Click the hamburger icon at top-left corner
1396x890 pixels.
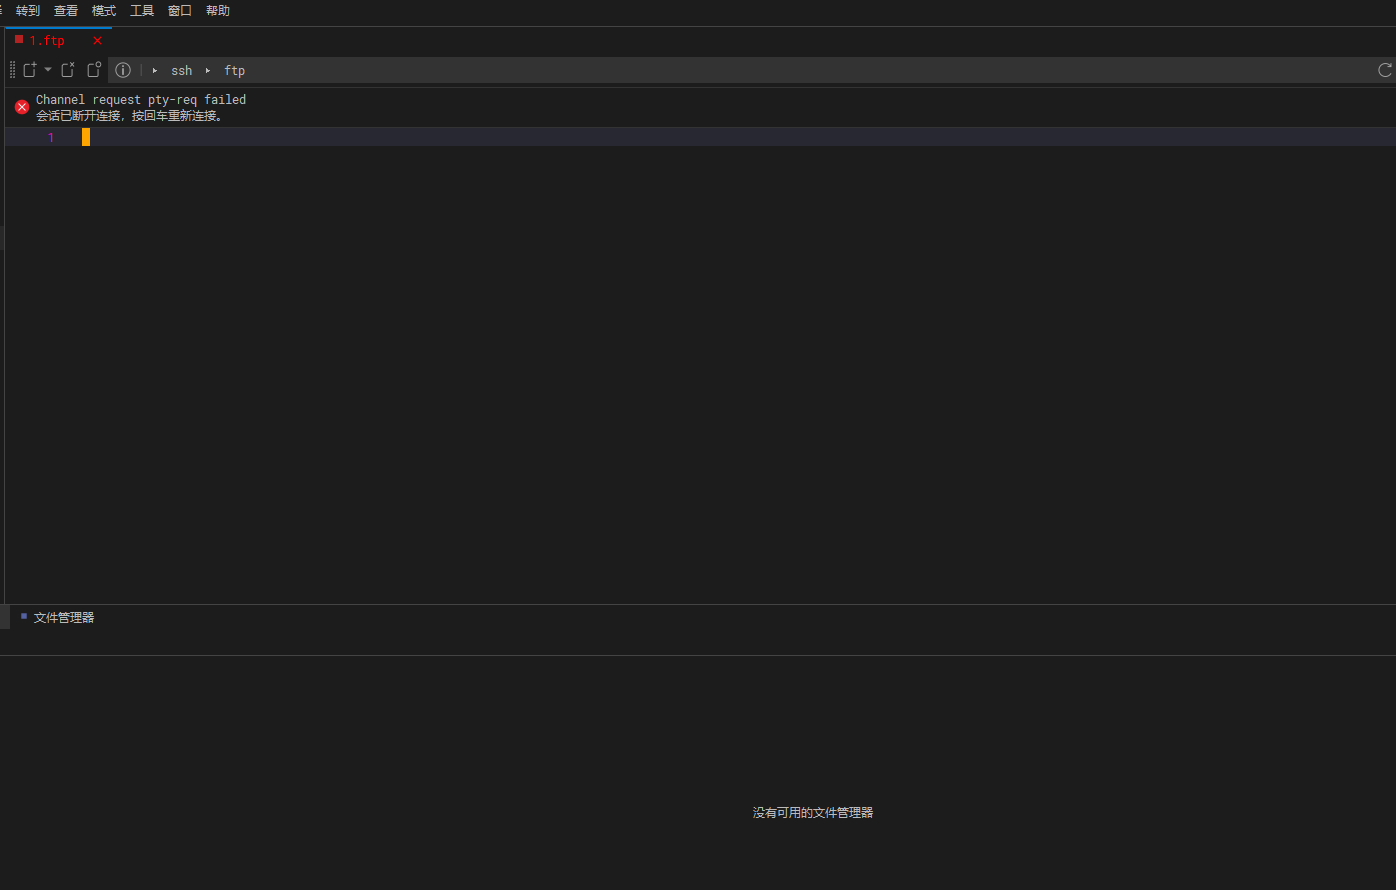[x=4, y=10]
